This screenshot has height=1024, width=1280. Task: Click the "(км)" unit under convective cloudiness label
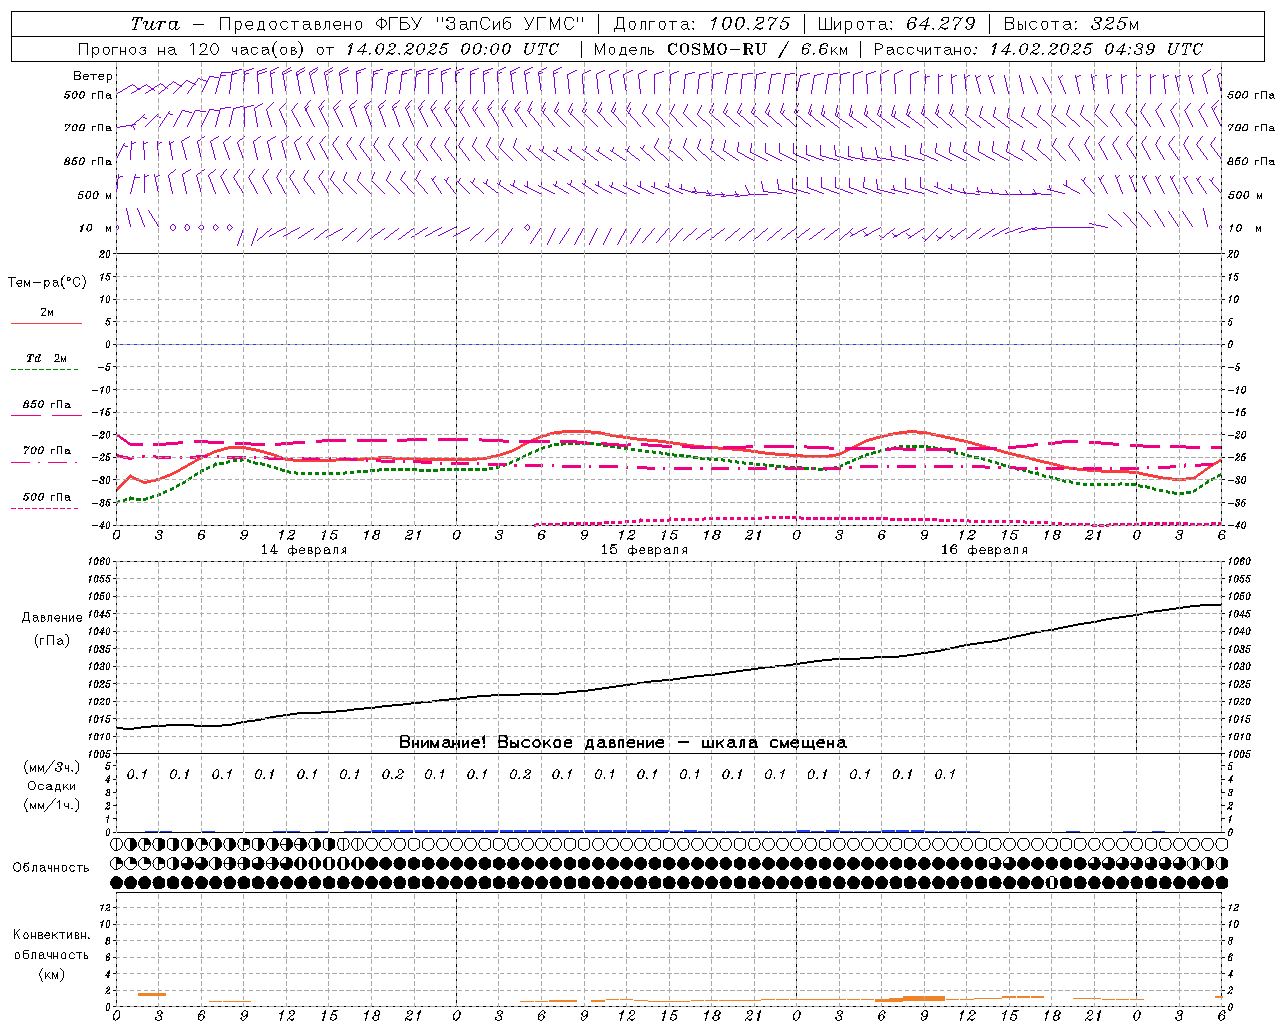coord(51,974)
